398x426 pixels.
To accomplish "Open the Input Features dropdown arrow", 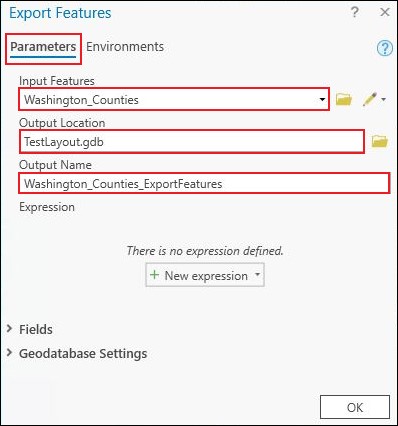I will click(322, 99).
